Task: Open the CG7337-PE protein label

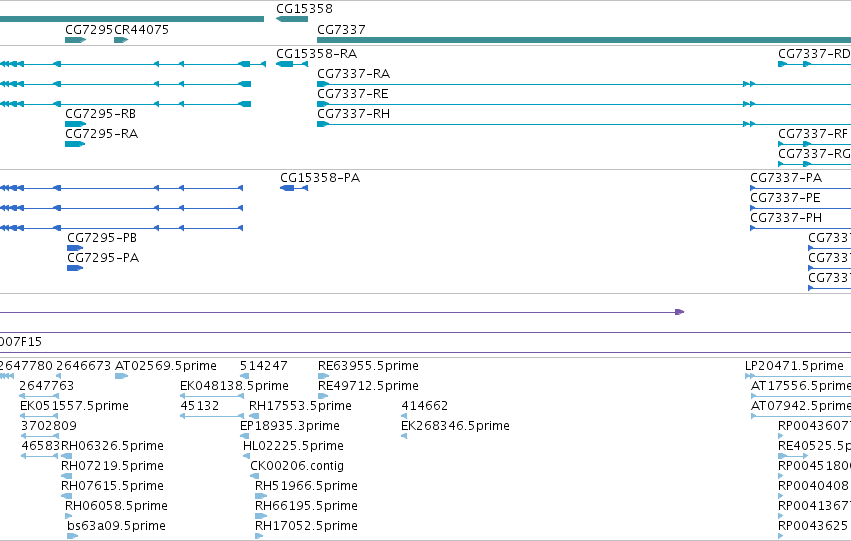Action: [785, 198]
